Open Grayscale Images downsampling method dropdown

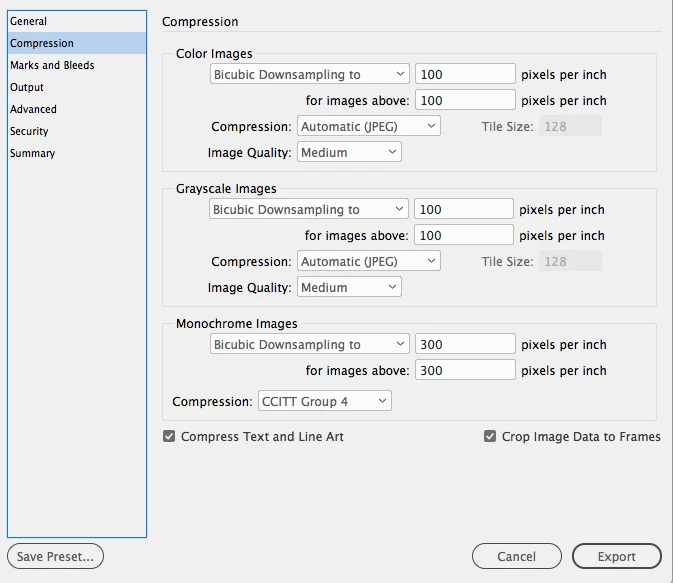pos(309,209)
